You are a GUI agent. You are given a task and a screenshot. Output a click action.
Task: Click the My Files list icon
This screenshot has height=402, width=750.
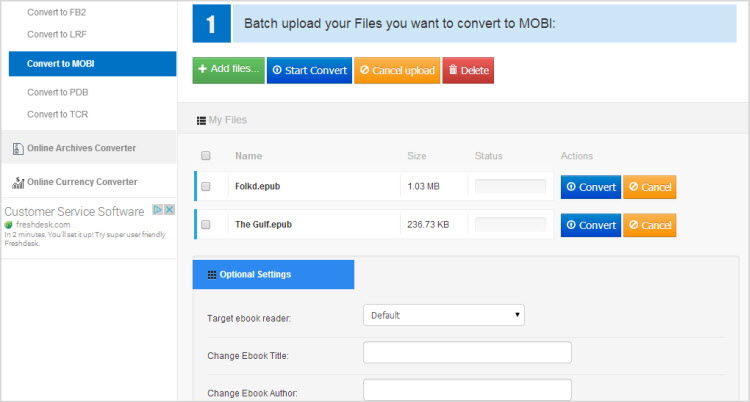[x=201, y=121]
